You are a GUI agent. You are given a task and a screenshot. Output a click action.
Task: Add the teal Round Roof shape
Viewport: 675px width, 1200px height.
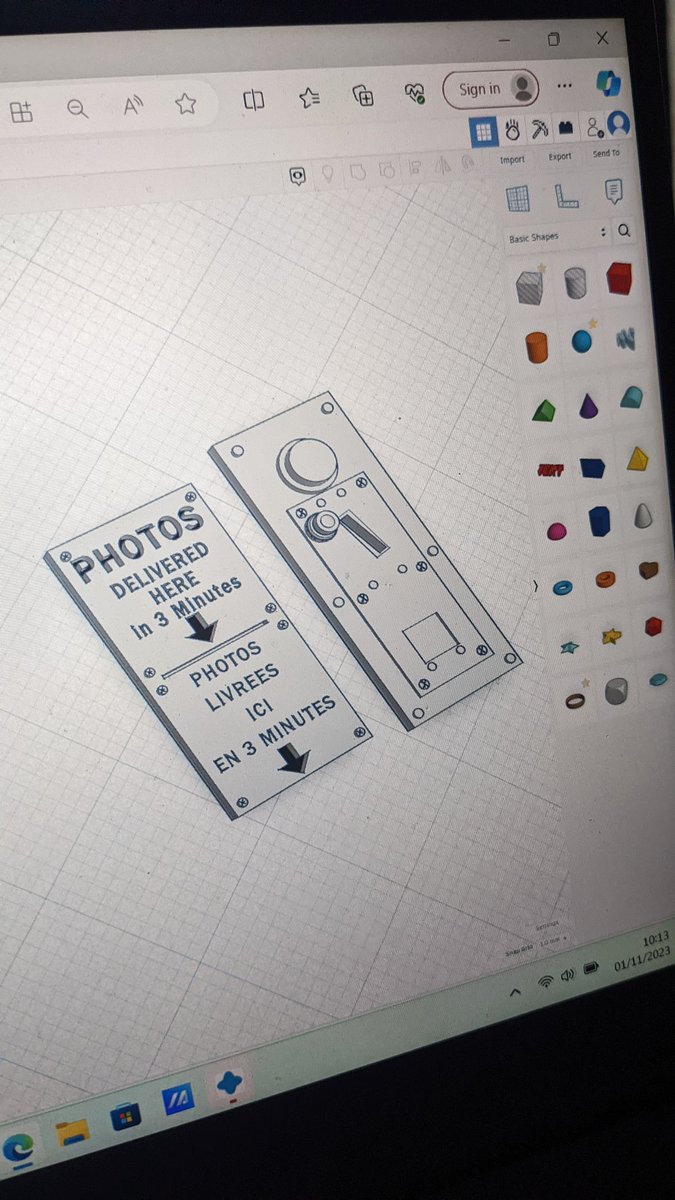click(631, 398)
